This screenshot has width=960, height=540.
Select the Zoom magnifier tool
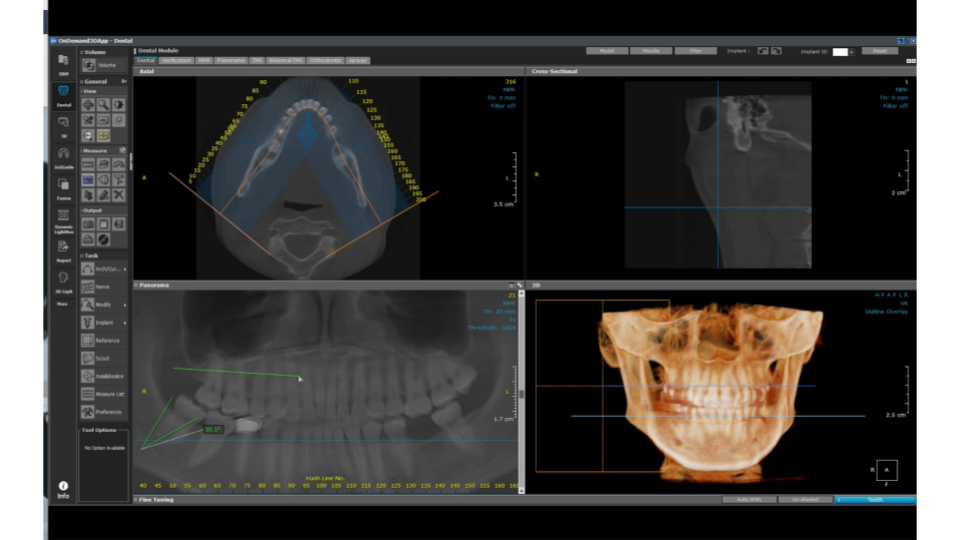[103, 105]
